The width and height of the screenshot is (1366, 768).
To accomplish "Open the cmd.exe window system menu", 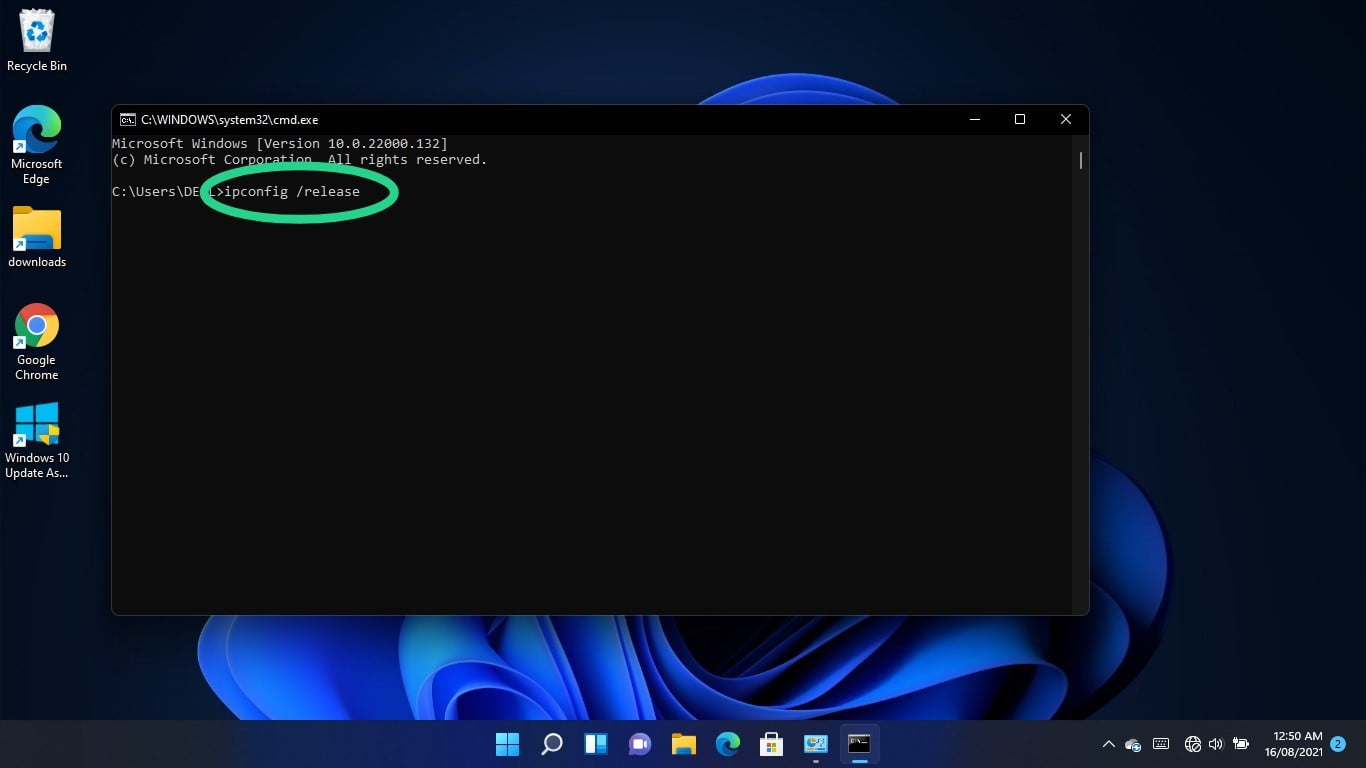I will (126, 119).
